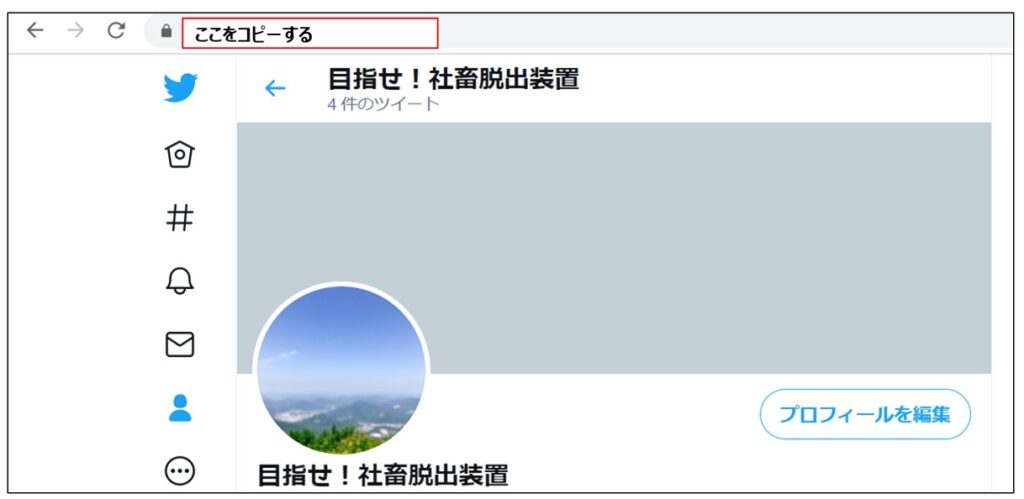Expand the More menu ellipsis circle icon

point(180,470)
